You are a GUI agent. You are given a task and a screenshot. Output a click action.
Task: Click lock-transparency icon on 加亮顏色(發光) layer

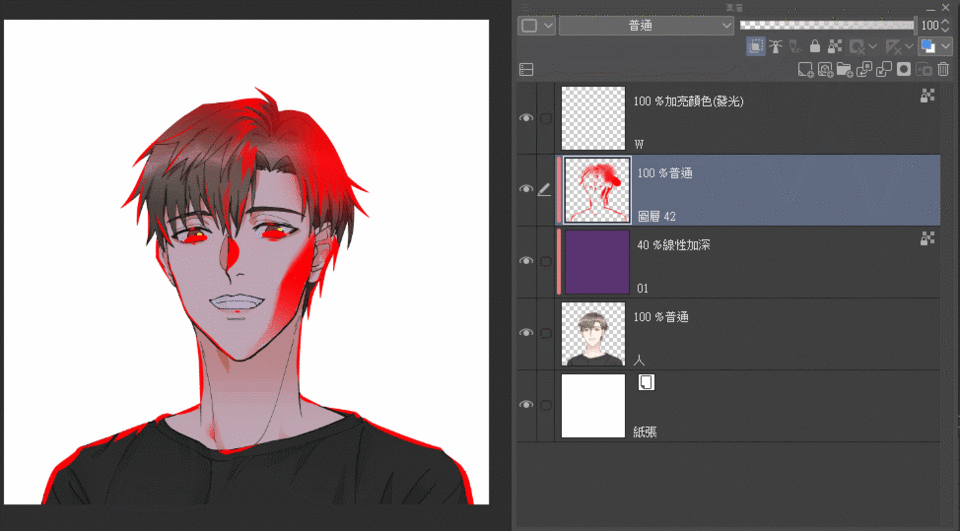click(928, 95)
